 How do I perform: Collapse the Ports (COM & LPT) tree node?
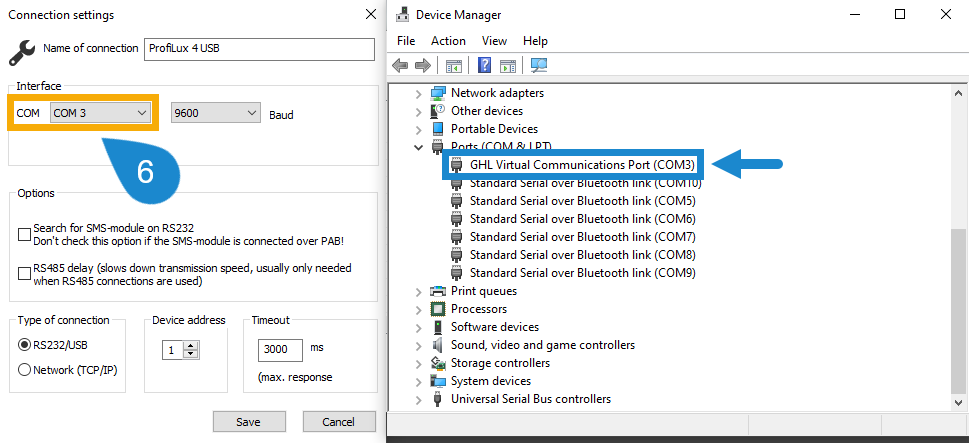tap(418, 147)
